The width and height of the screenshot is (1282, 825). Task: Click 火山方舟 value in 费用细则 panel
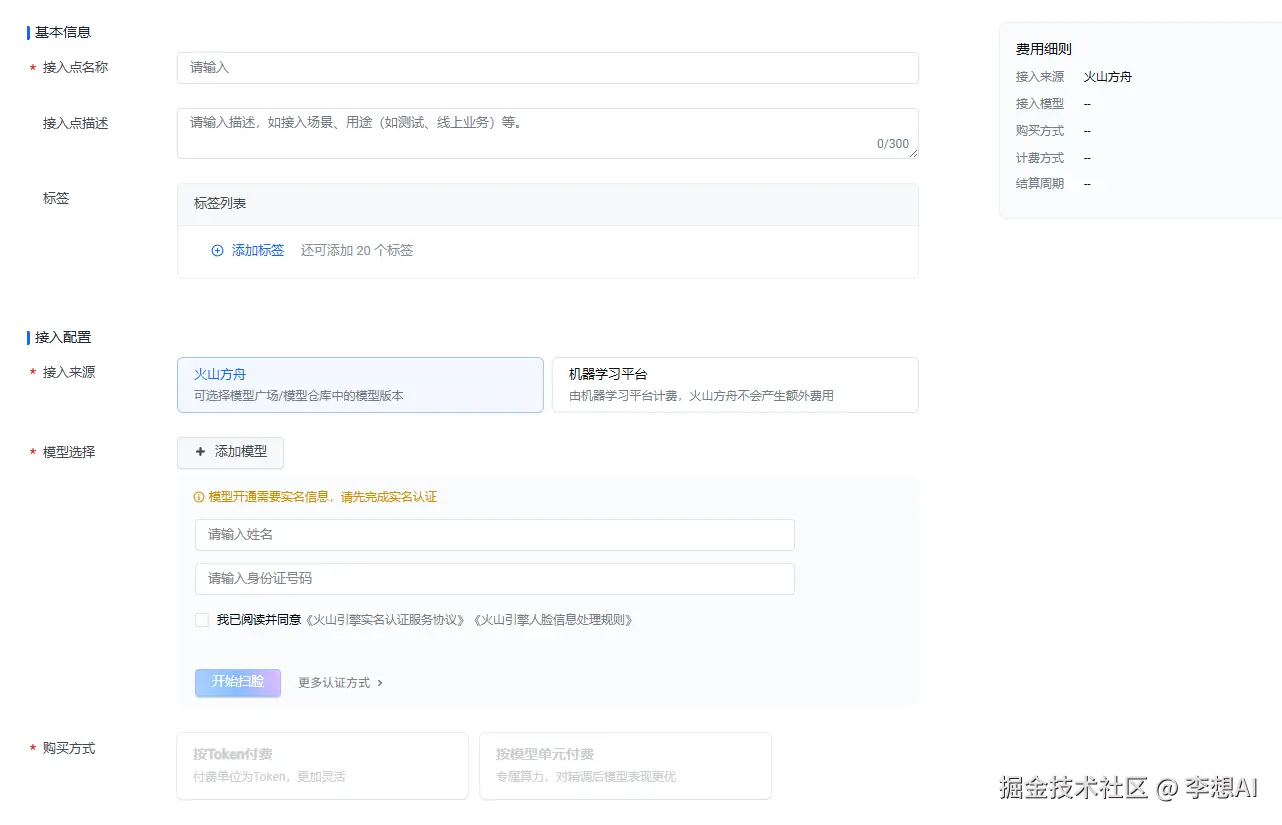[1108, 77]
